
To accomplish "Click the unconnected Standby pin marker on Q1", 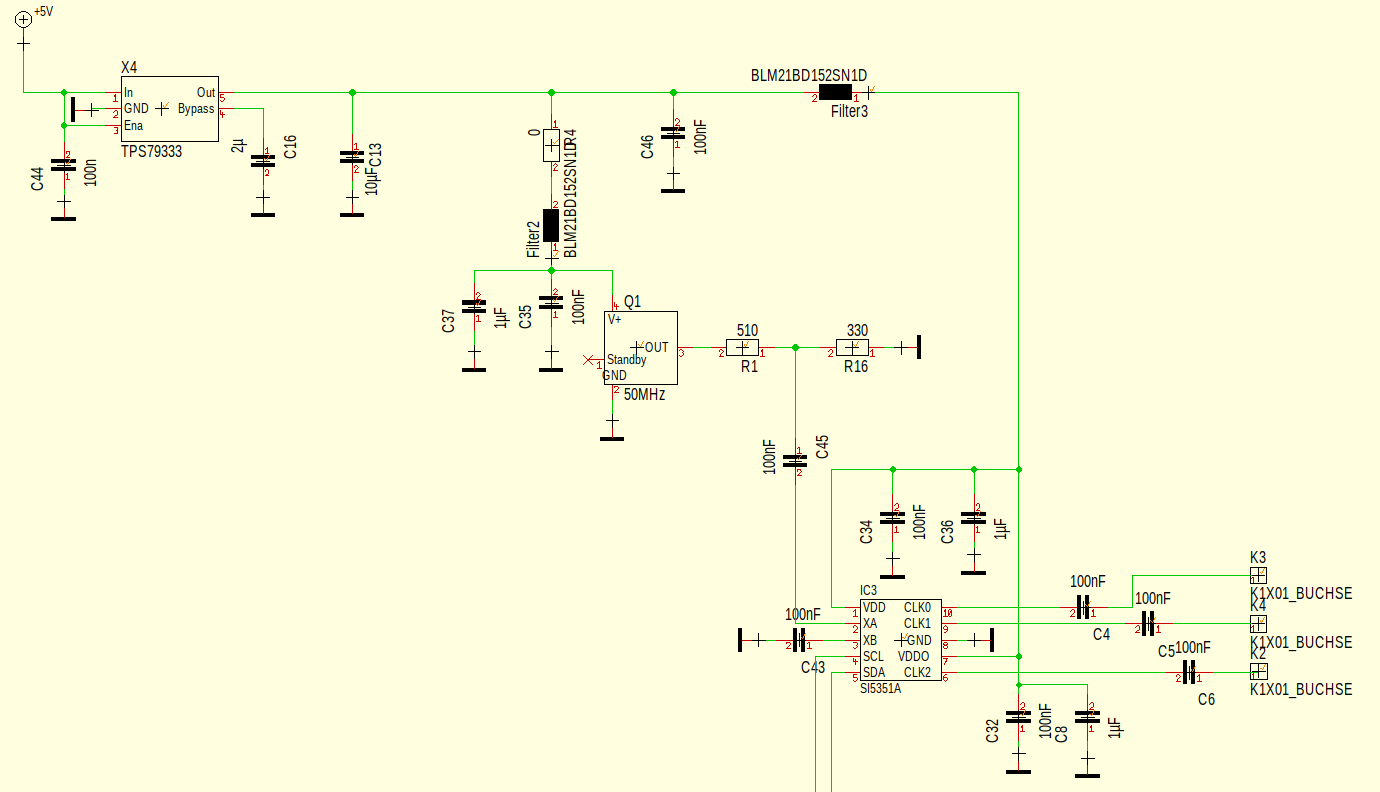I will (x=587, y=359).
